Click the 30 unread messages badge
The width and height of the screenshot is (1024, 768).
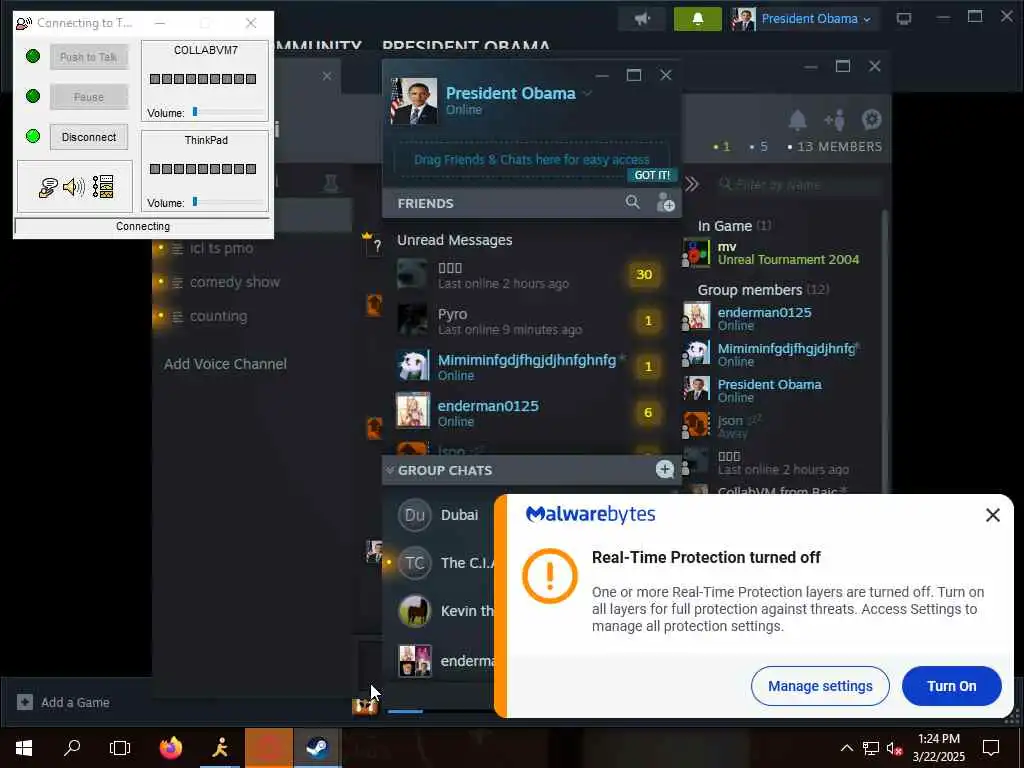tap(644, 274)
